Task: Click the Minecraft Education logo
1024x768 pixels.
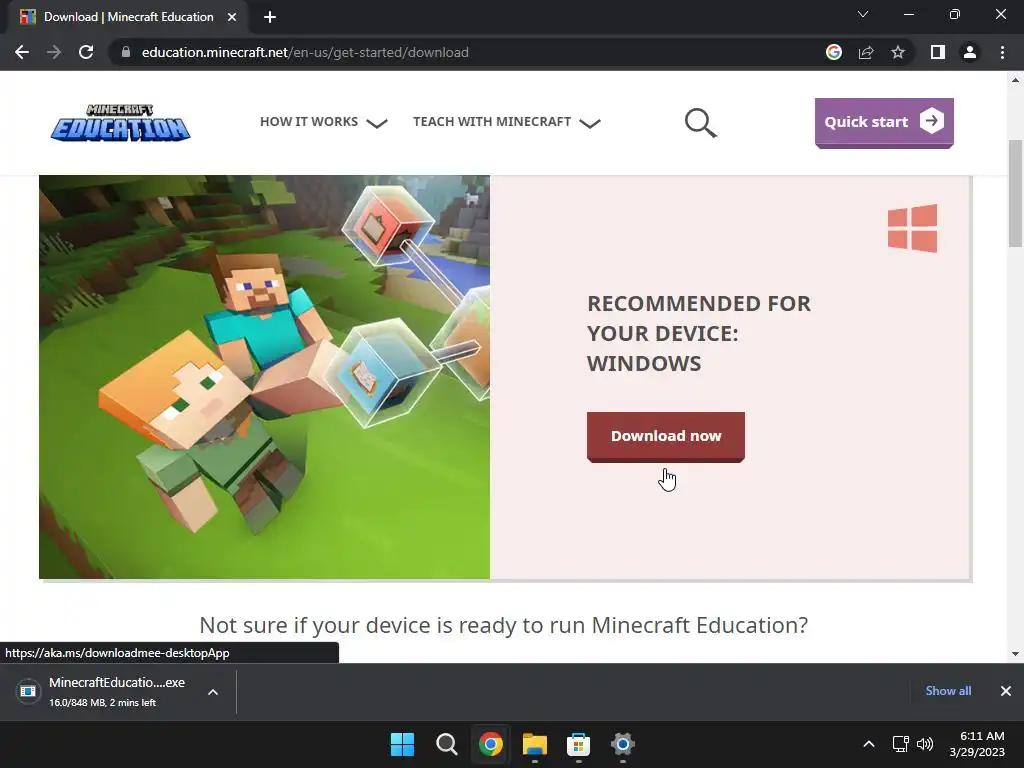Action: pos(121,122)
